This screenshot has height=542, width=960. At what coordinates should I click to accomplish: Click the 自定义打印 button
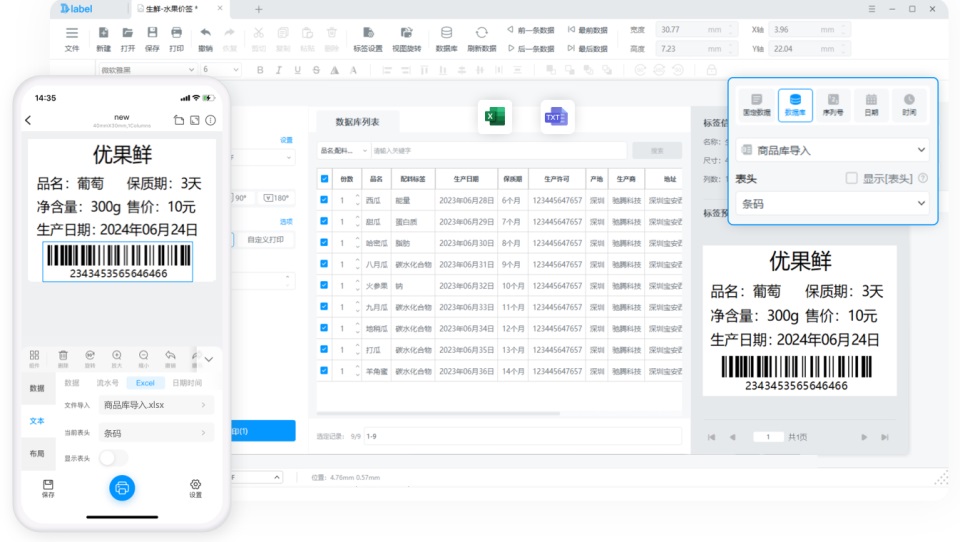click(x=264, y=239)
